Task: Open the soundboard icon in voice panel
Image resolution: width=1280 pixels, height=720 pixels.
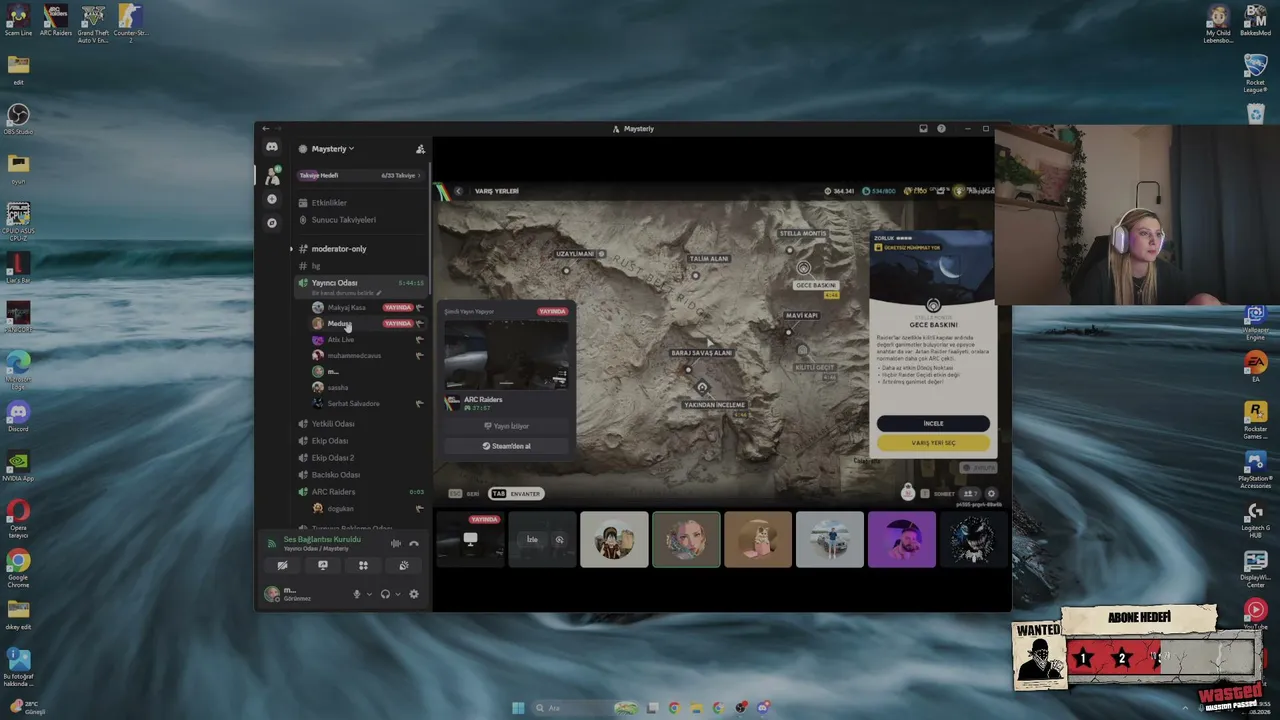Action: (x=404, y=566)
